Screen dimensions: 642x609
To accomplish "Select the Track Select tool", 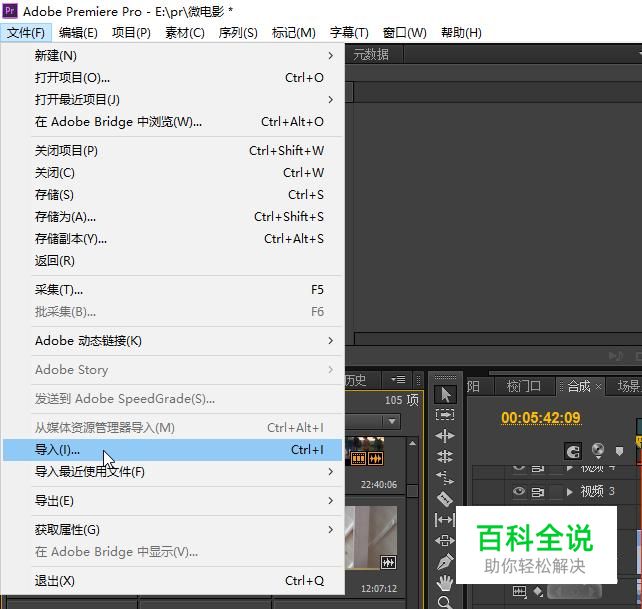I will pos(445,415).
